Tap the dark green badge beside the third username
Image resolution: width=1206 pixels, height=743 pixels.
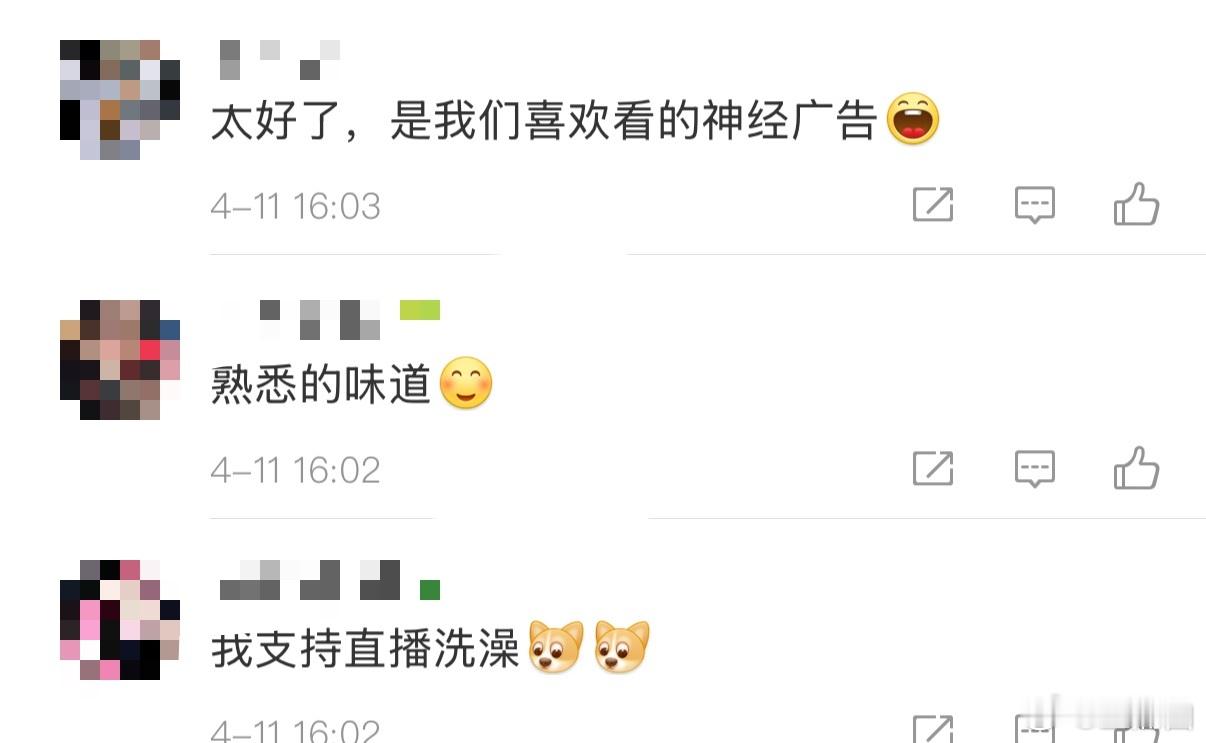pos(430,590)
